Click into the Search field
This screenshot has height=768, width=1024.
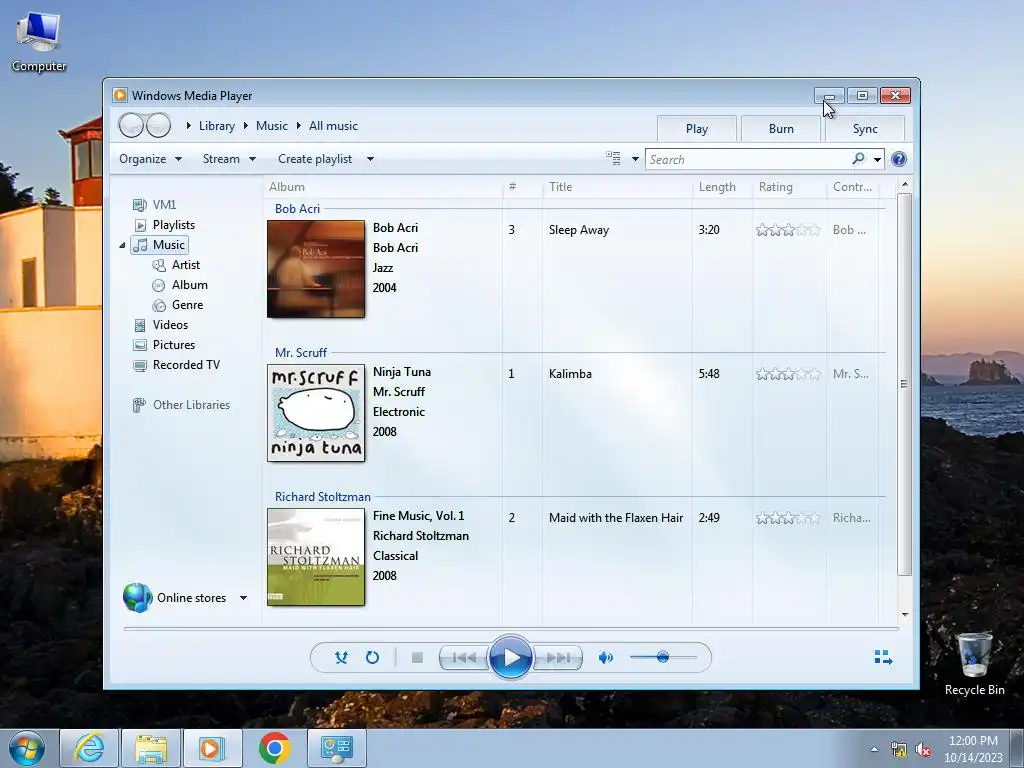pos(748,159)
